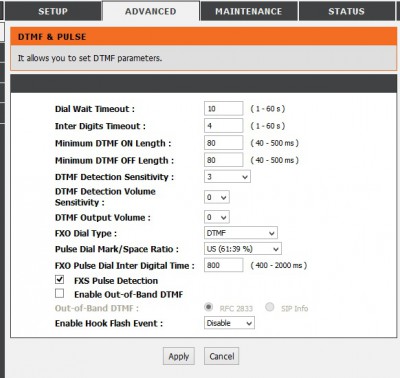This screenshot has width=400, height=378.
Task: Focus the Dial Wait Timeout field
Action: point(223,109)
